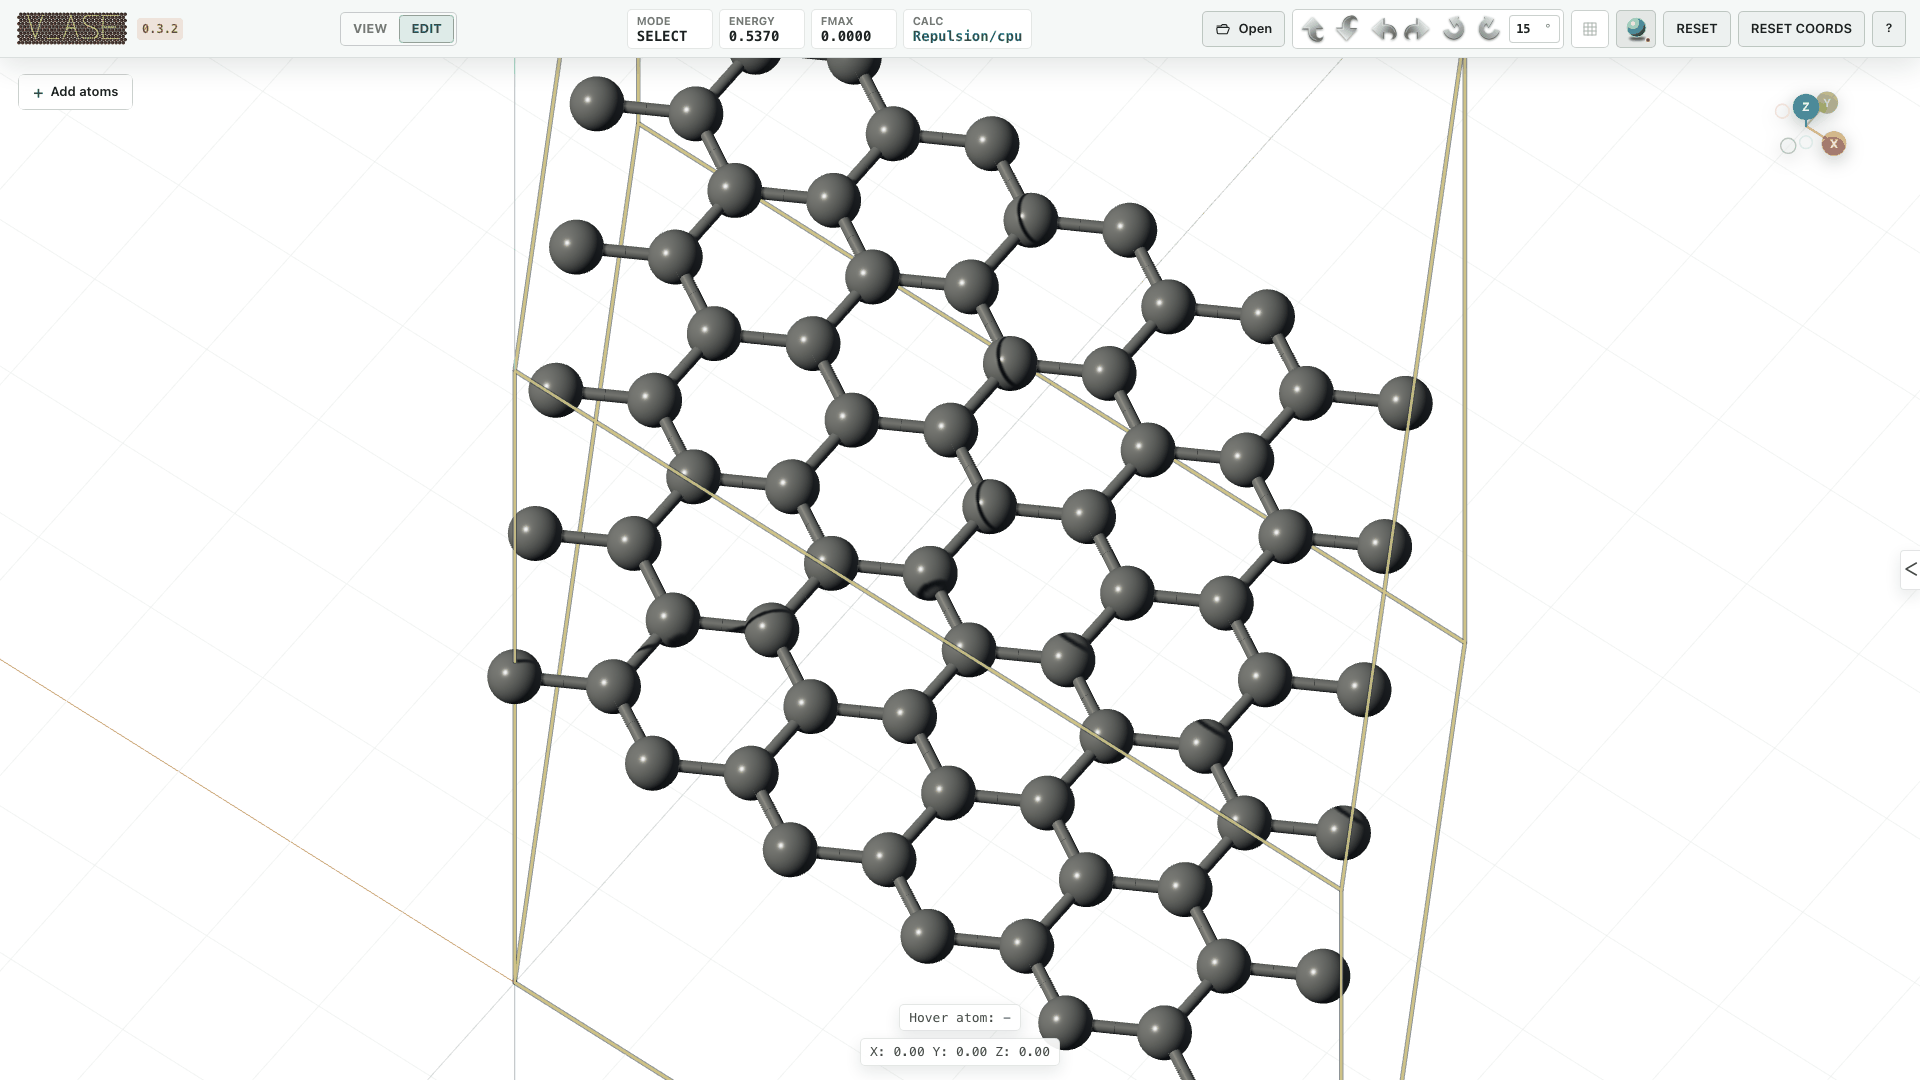
Task: Rotate view left with curved arrow icon
Action: [1384, 29]
